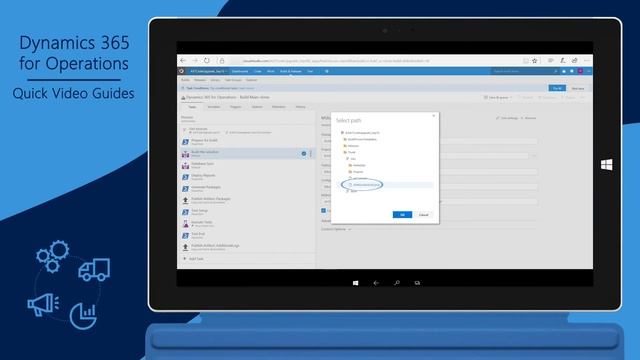Screen dimensions: 640x360
Task: Open taskbar search magnifier icon
Action: click(397, 282)
